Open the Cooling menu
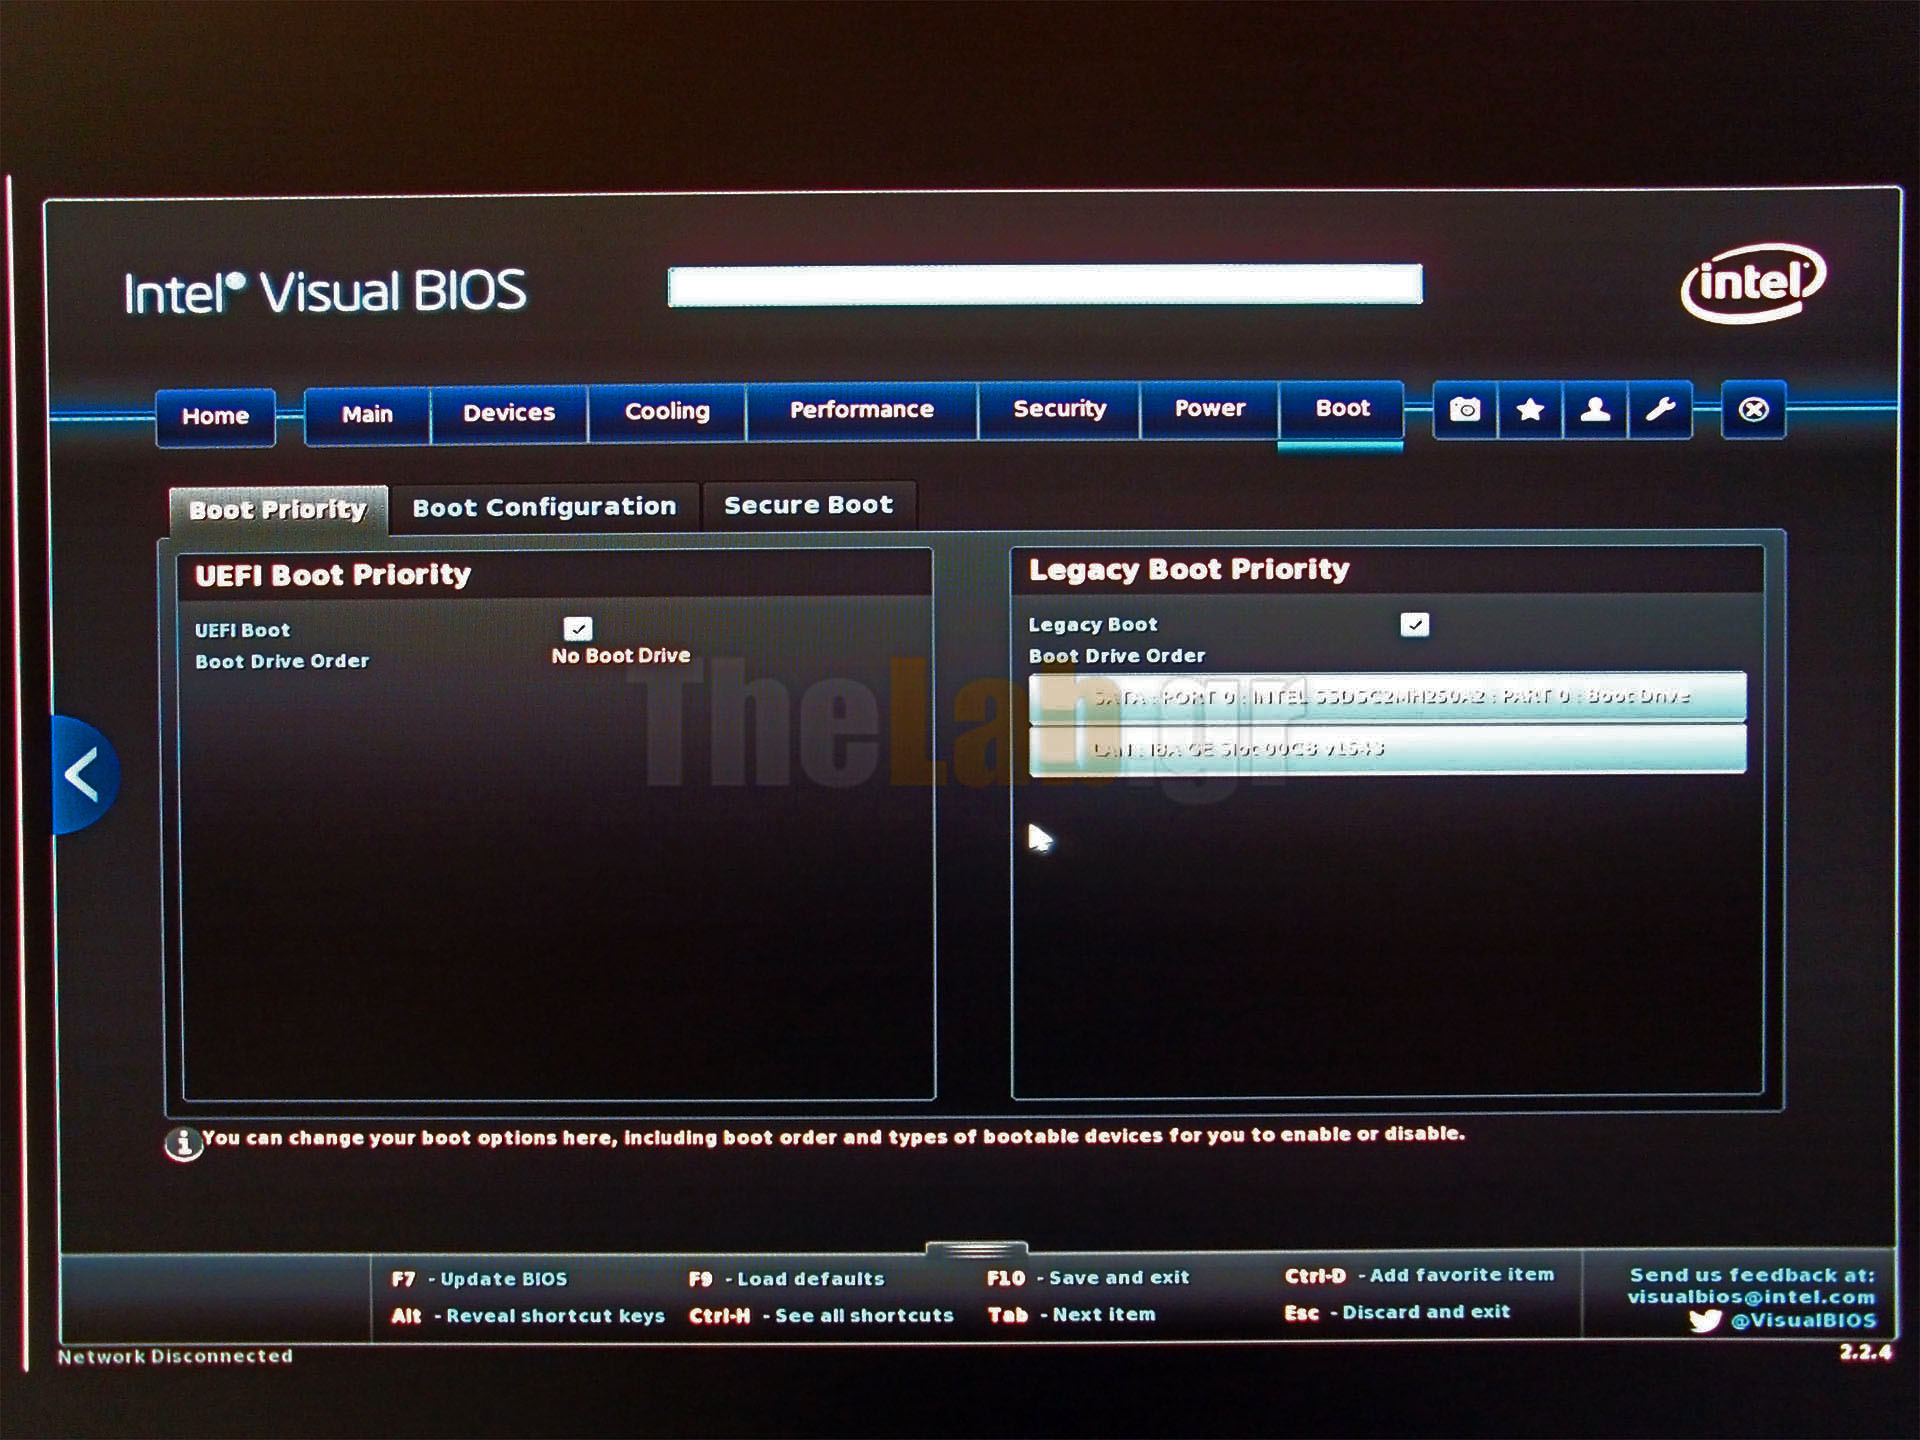This screenshot has height=1440, width=1920. (x=667, y=411)
